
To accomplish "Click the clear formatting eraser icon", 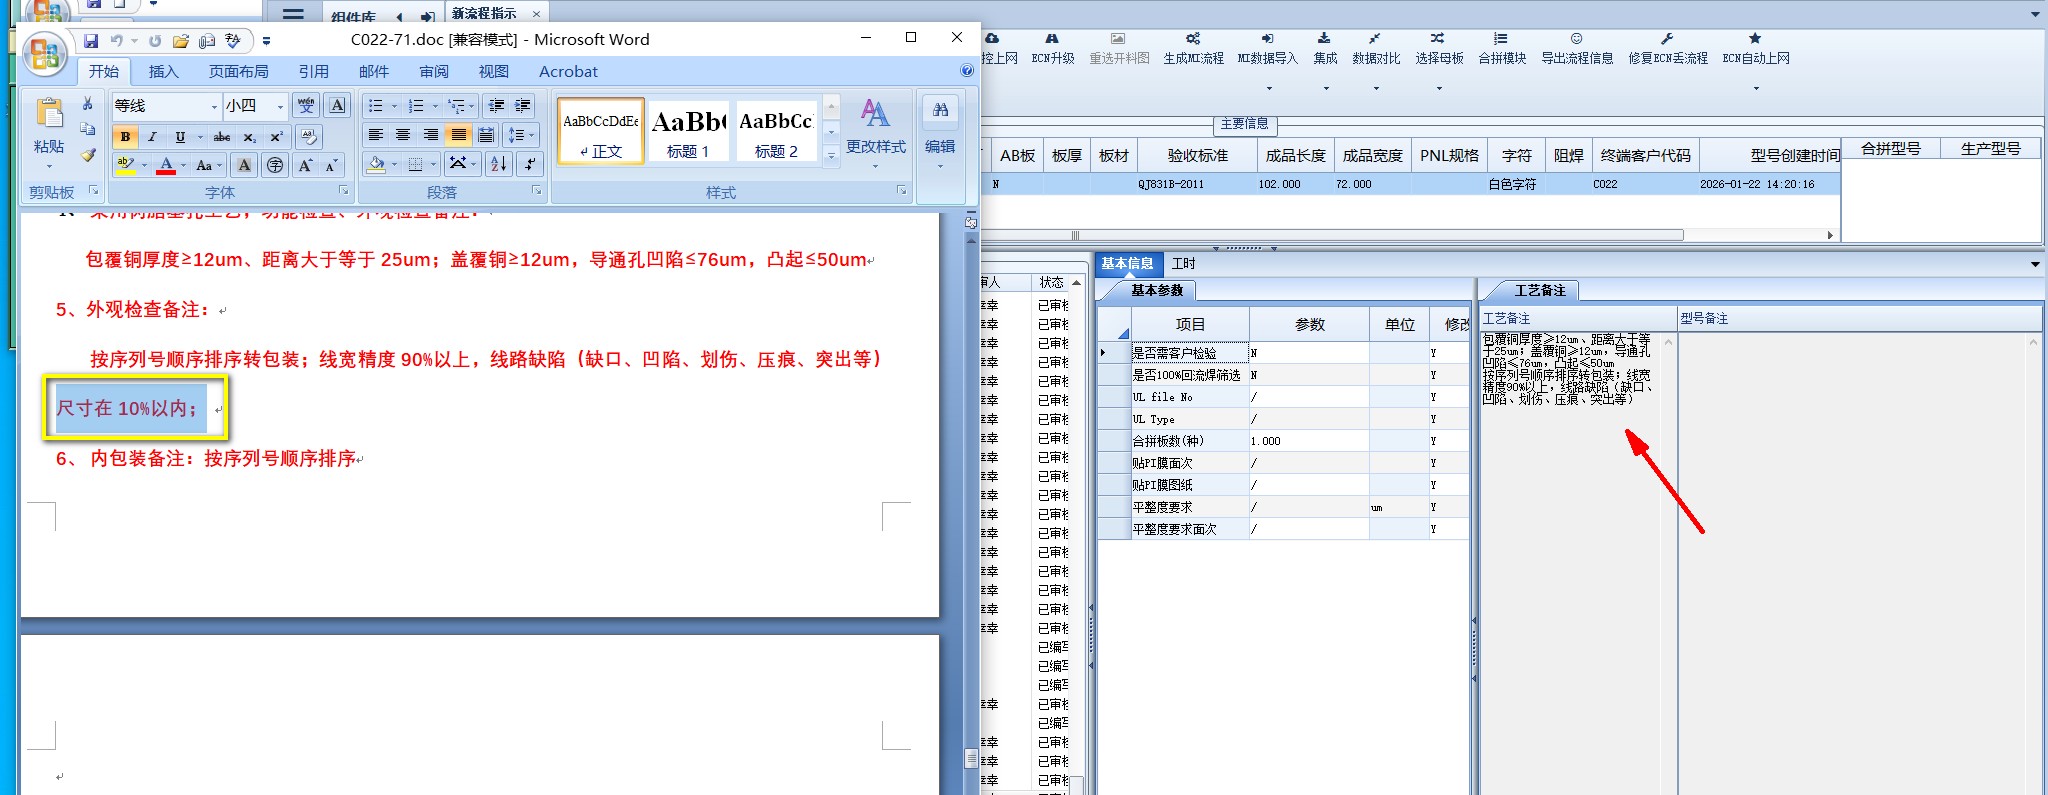I will (x=309, y=137).
